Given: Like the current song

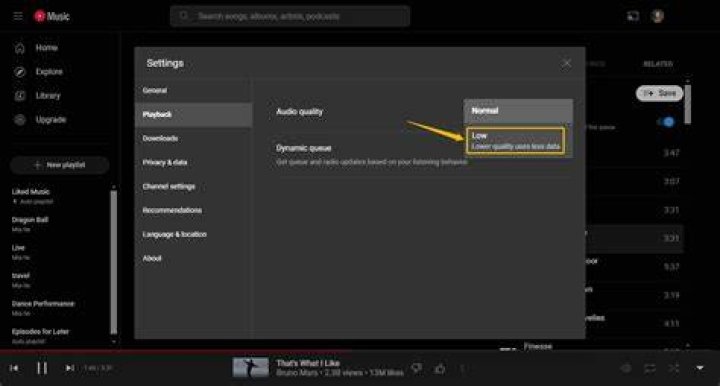Looking at the screenshot, I should (x=440, y=369).
